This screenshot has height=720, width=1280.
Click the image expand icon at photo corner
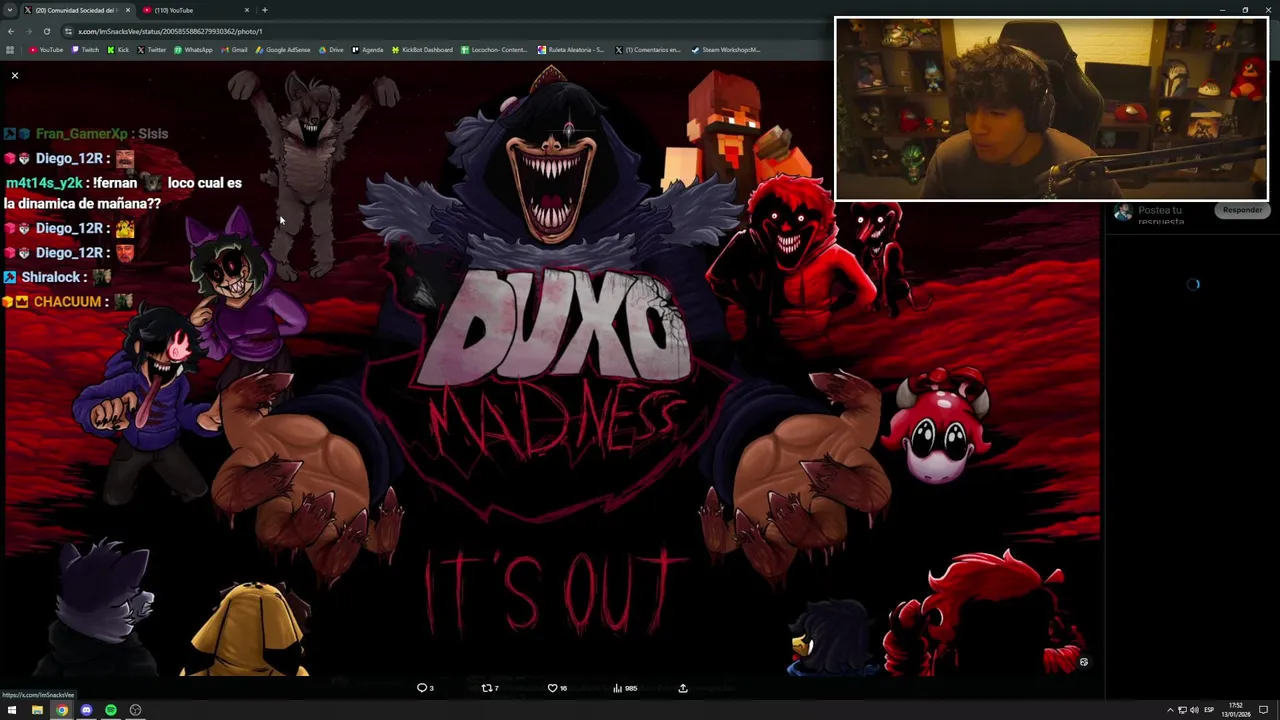tap(1083, 662)
